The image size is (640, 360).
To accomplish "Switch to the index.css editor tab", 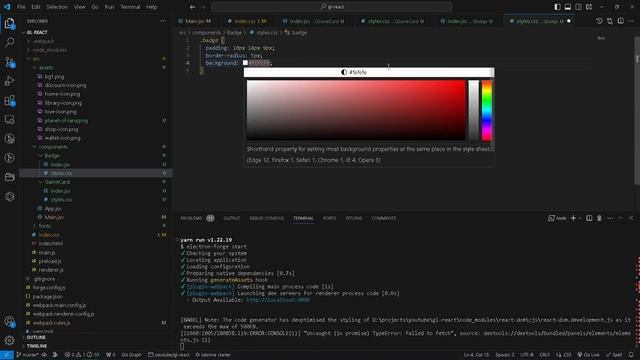I will (247, 21).
